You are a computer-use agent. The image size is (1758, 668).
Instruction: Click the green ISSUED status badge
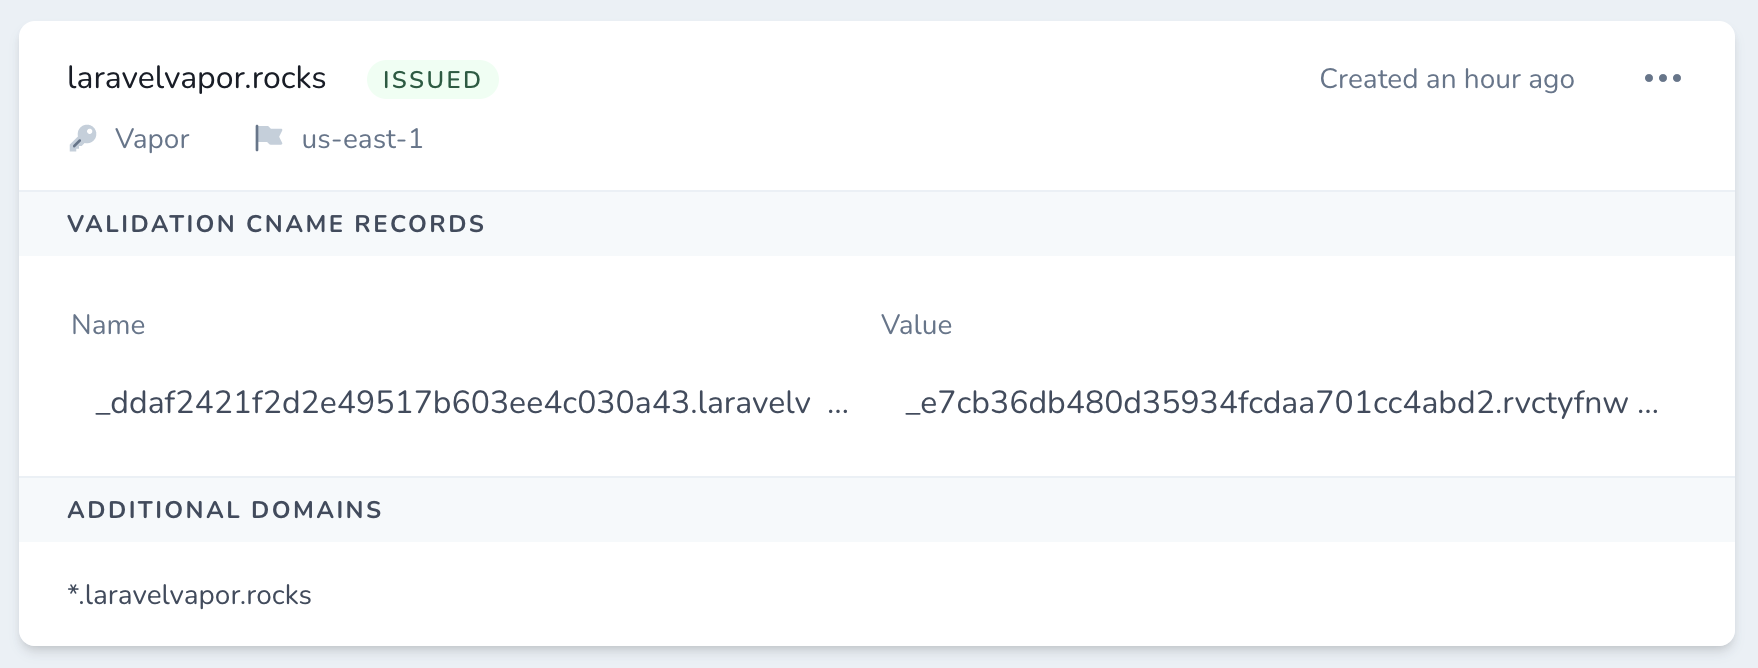click(x=432, y=79)
